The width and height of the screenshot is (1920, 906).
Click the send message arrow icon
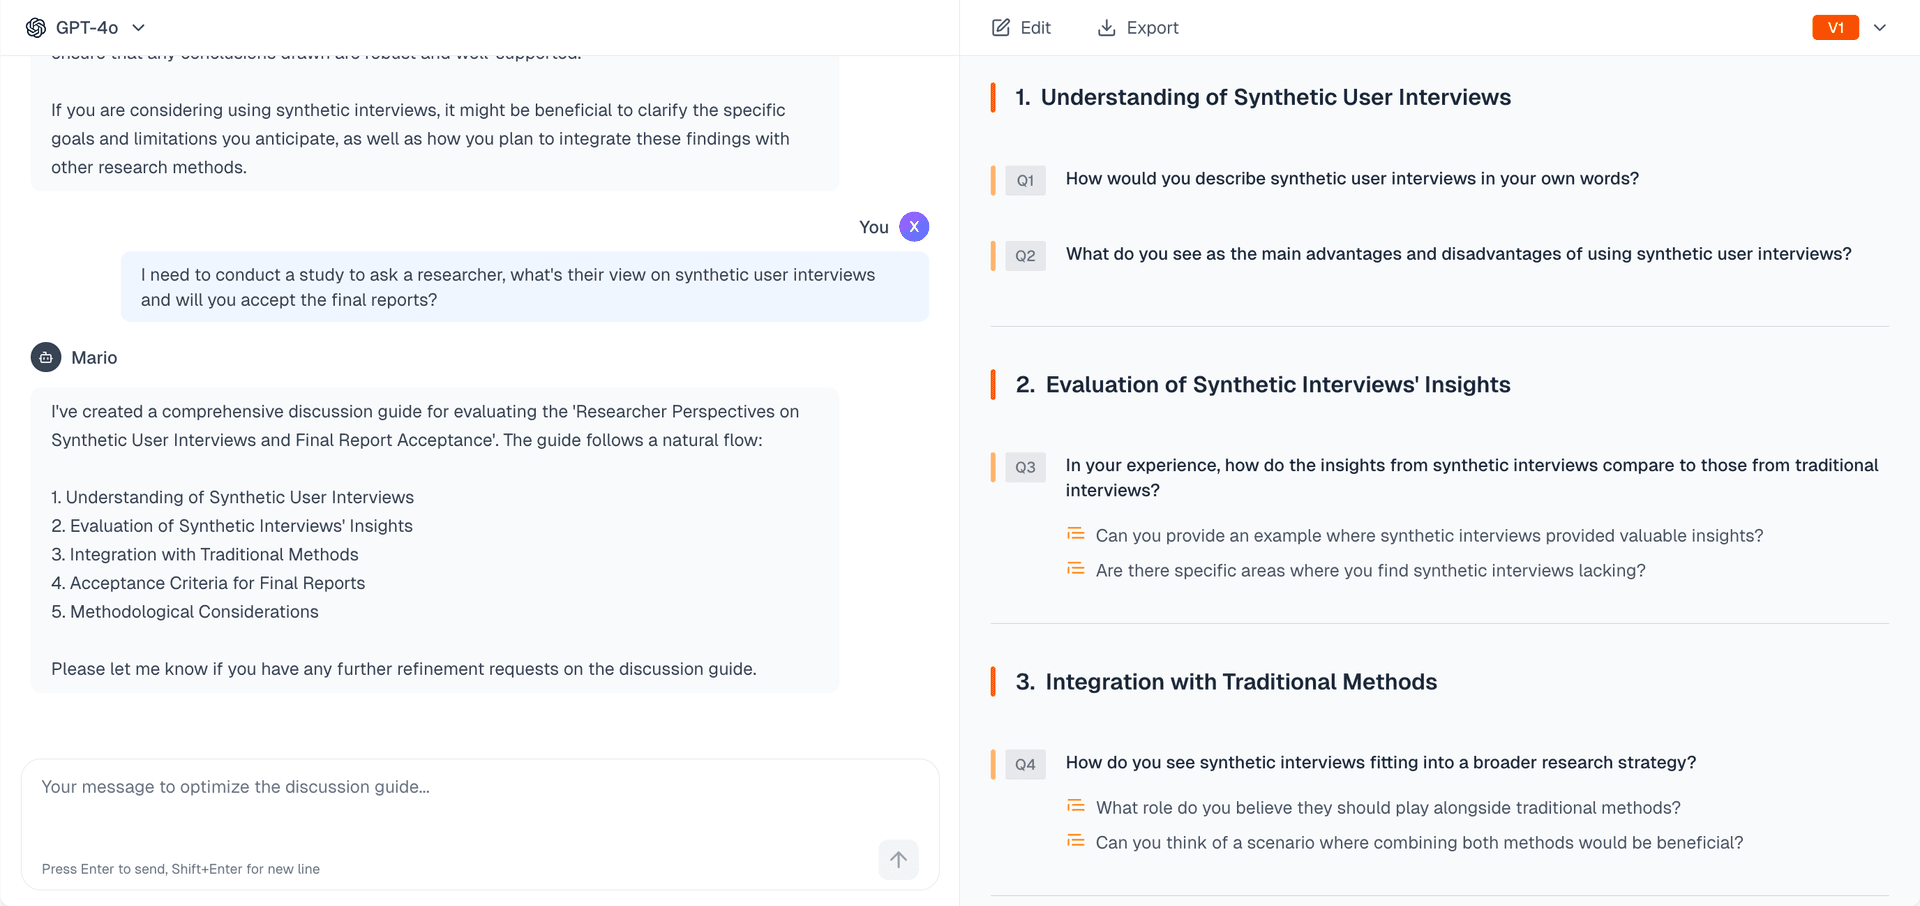point(897,859)
